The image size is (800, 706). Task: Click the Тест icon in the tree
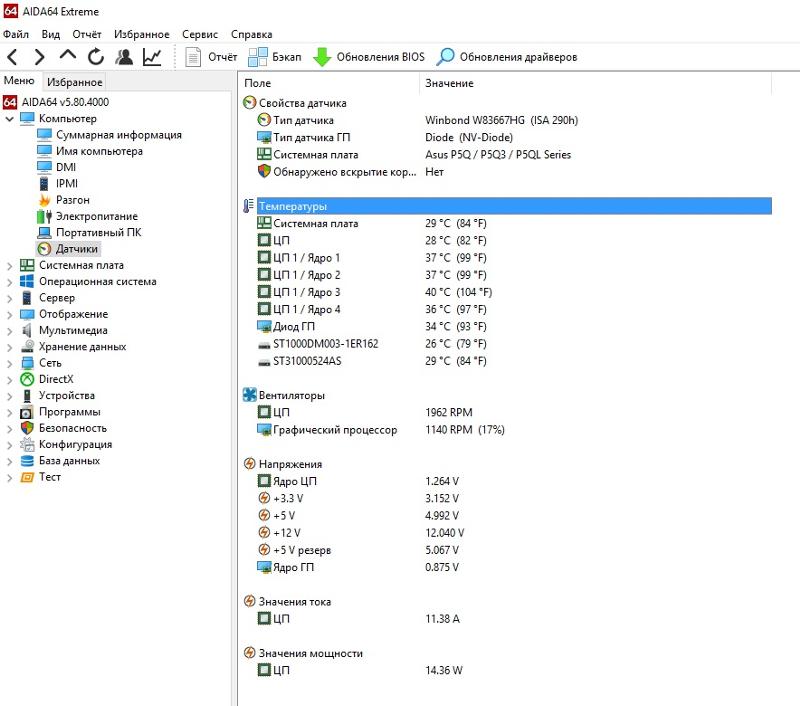pos(27,477)
